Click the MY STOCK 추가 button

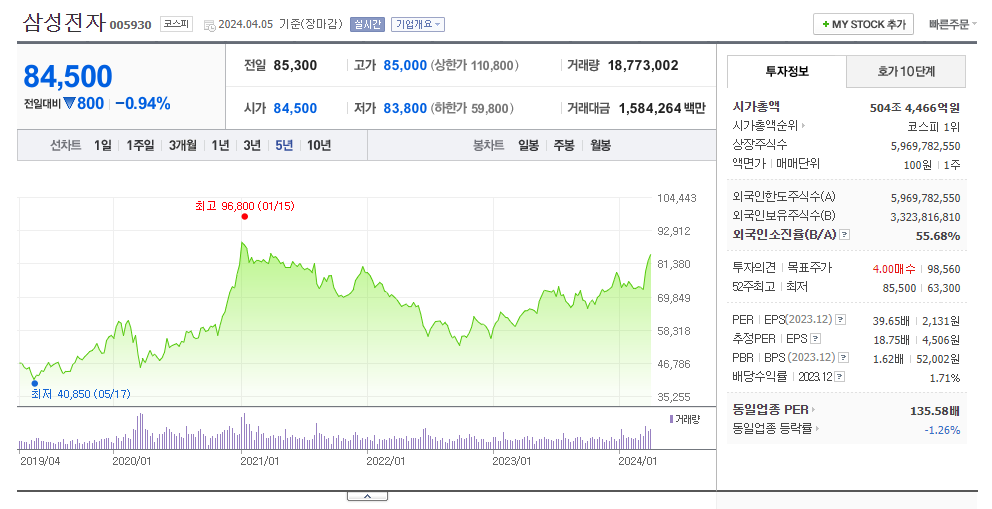click(864, 24)
